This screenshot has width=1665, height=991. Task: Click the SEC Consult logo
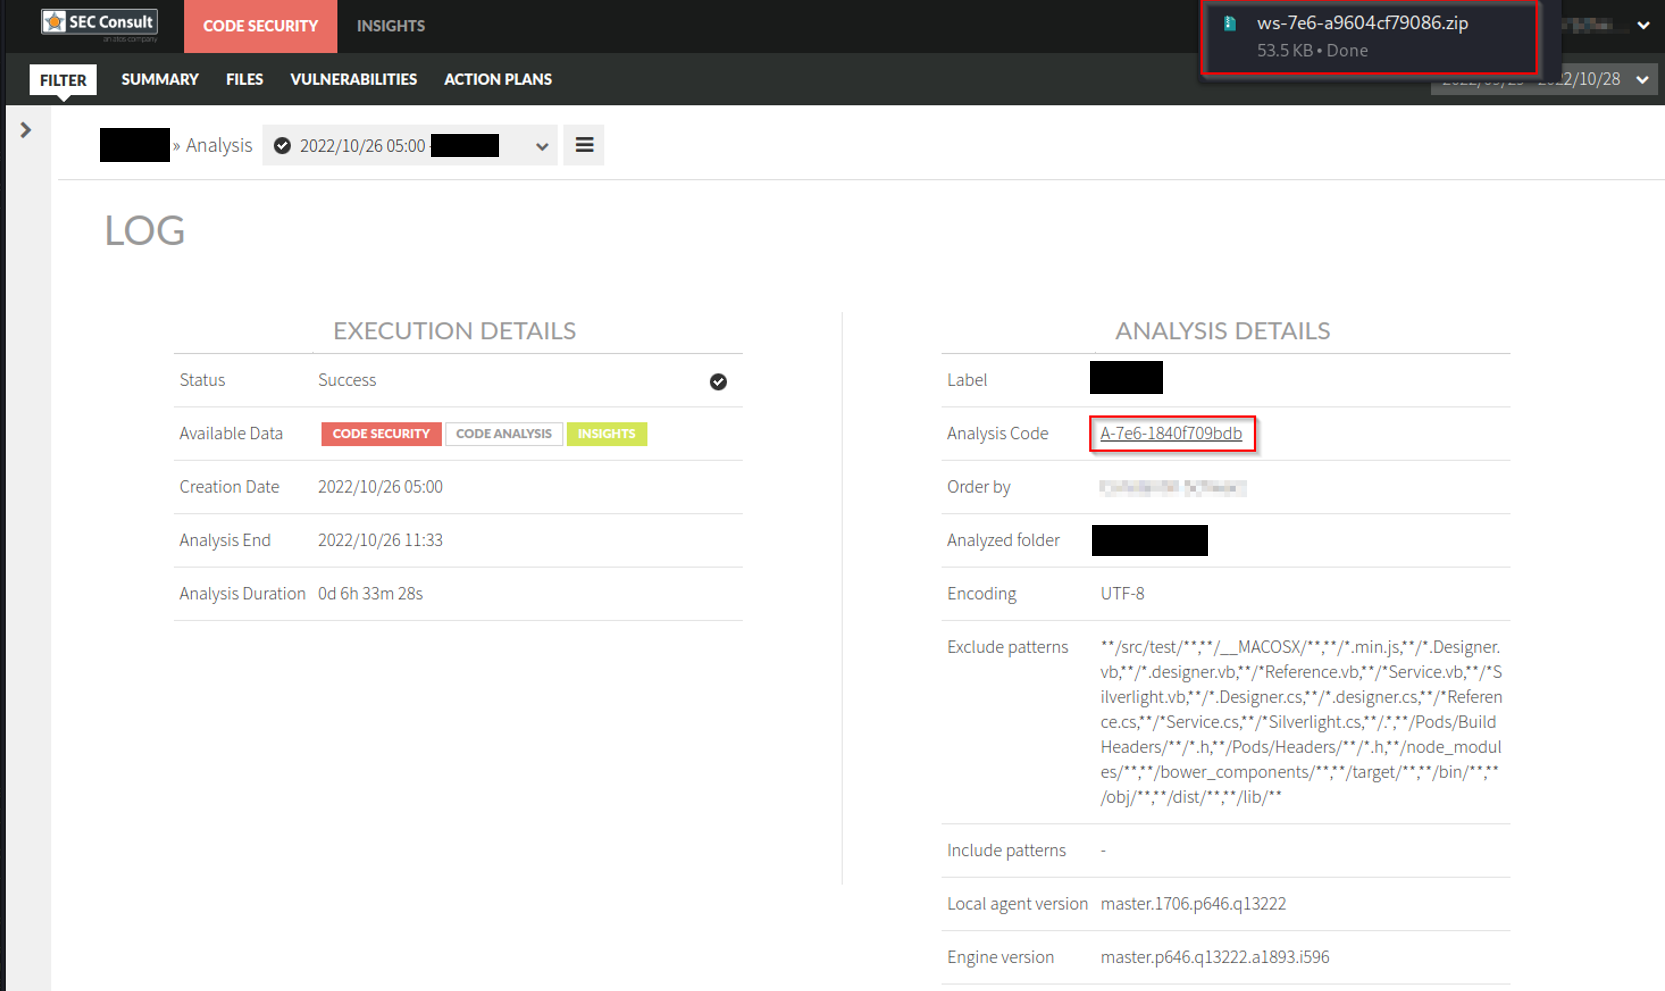tap(99, 25)
